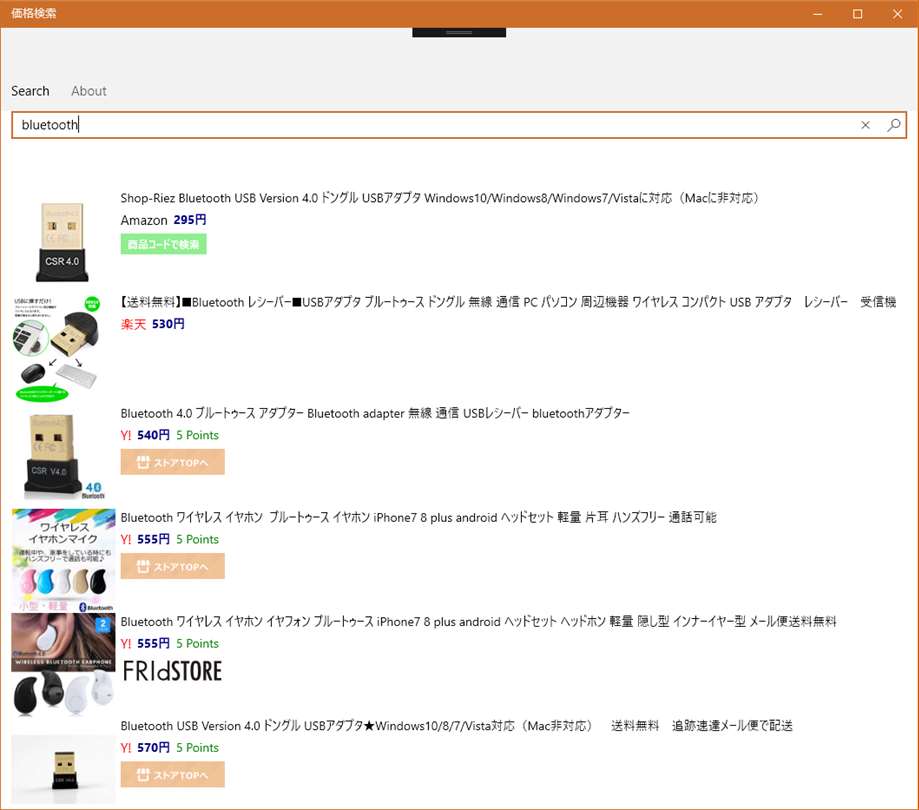
Task: Click the dark handle bar at top center
Action: (x=459, y=32)
